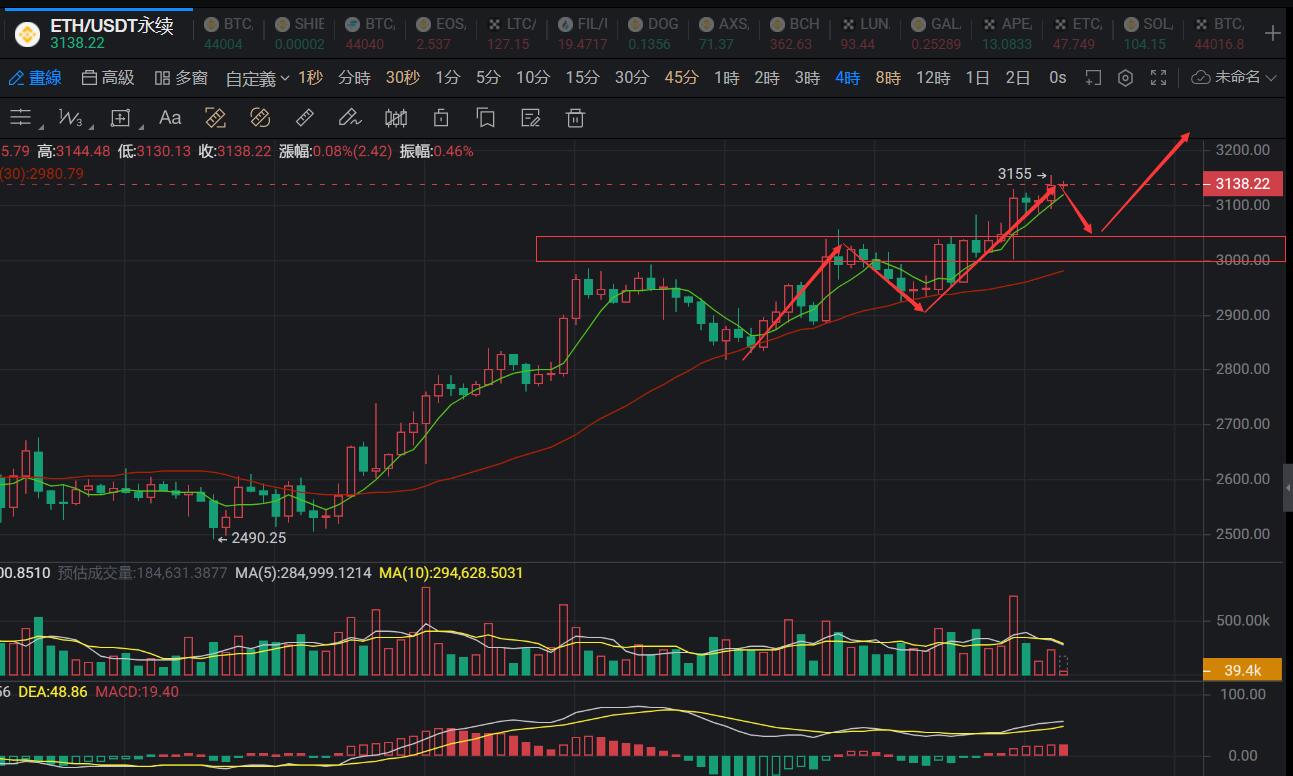Switch to the FIL symbol tab

[x=583, y=33]
